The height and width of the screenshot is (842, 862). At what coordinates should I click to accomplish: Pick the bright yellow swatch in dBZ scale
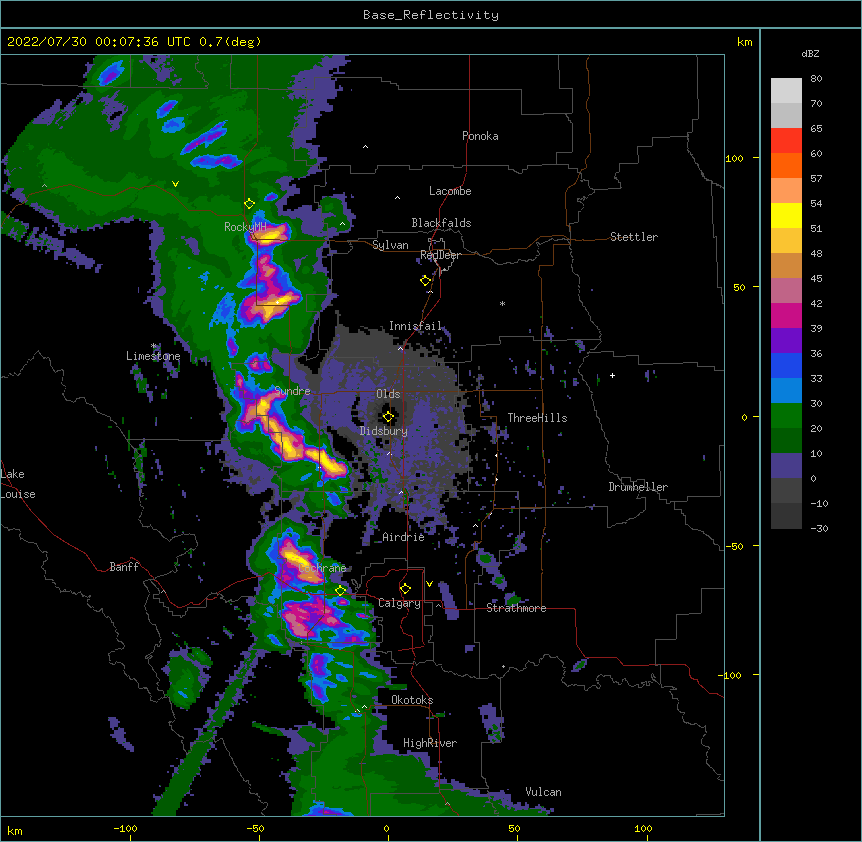click(x=786, y=215)
